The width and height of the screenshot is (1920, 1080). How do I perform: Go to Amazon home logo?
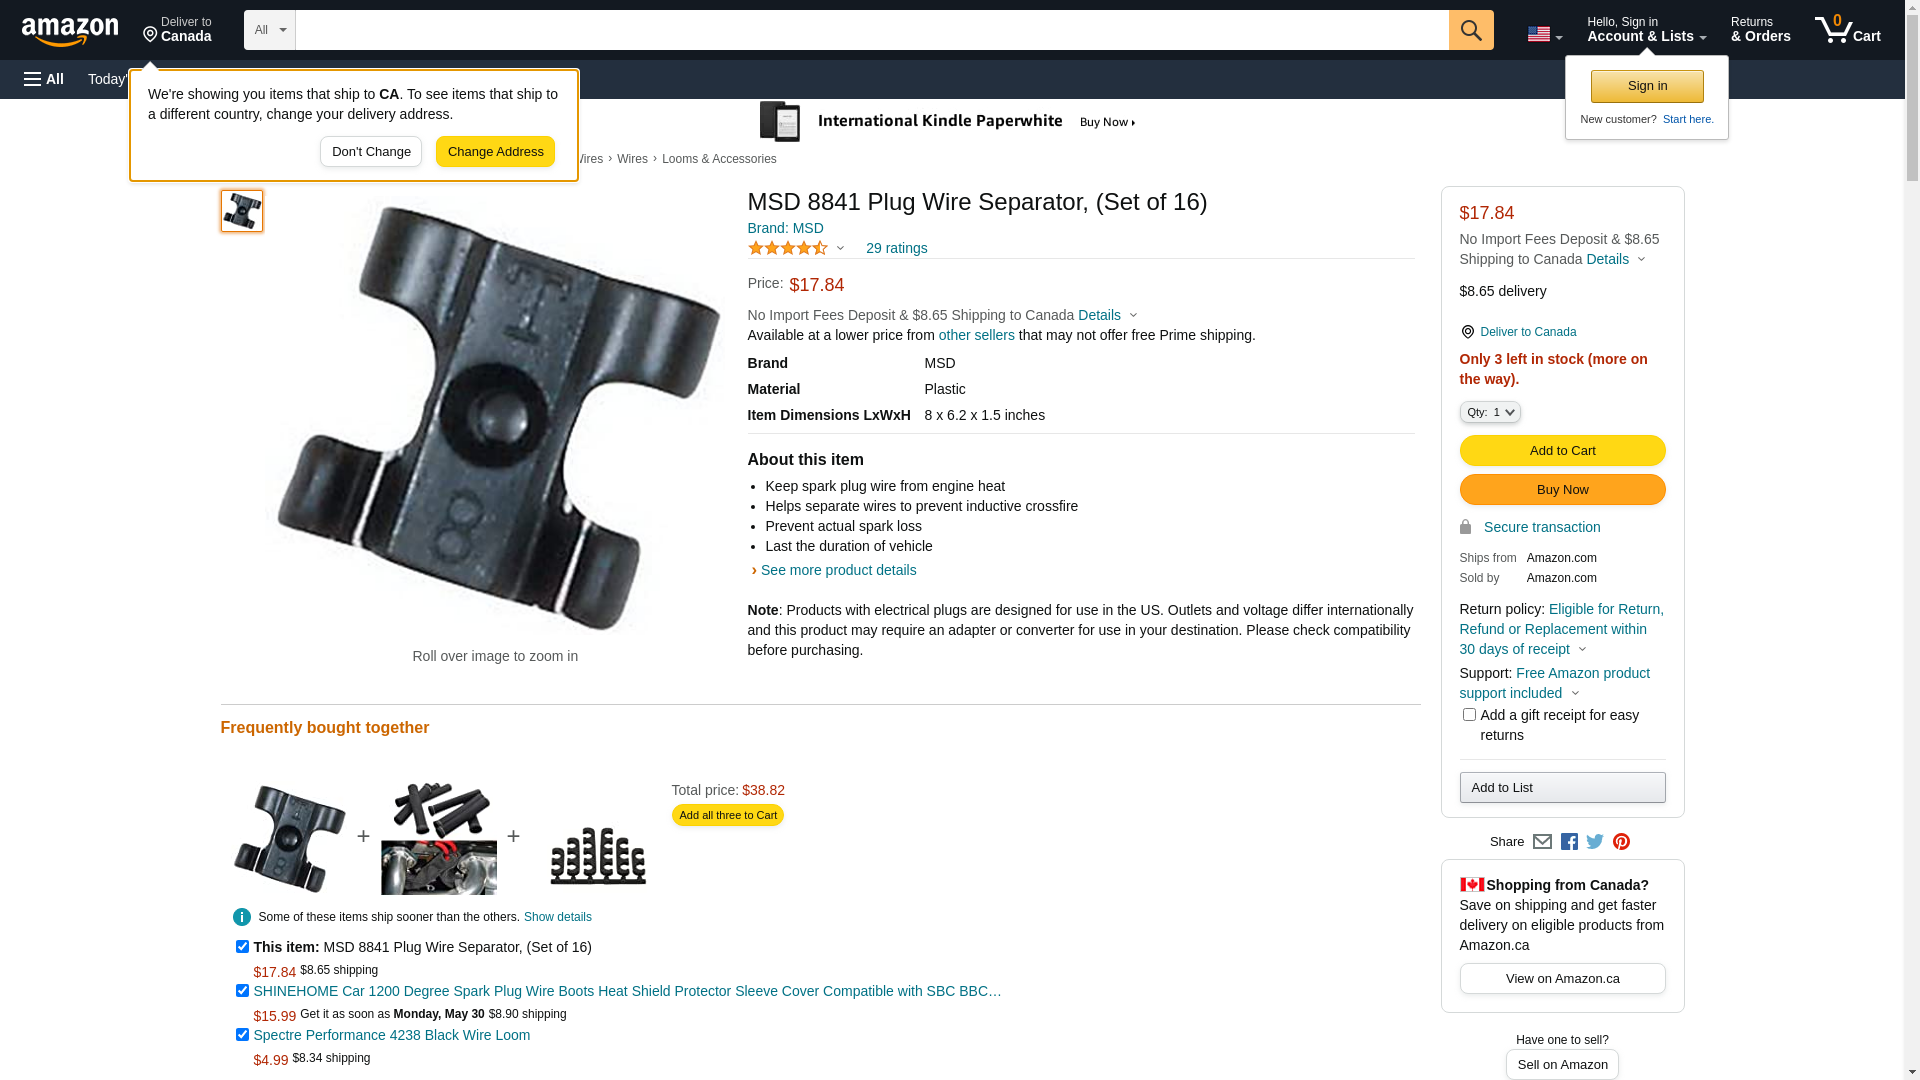(x=70, y=31)
